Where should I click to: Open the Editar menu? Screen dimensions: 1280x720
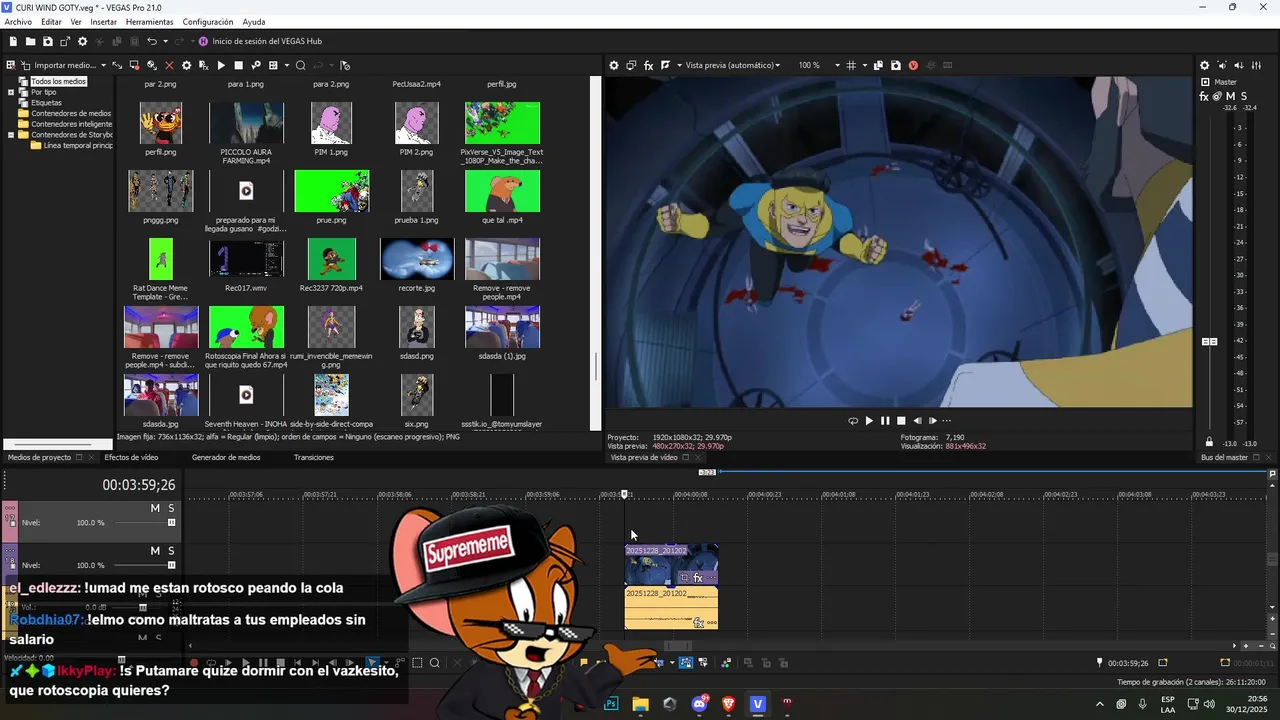click(51, 21)
